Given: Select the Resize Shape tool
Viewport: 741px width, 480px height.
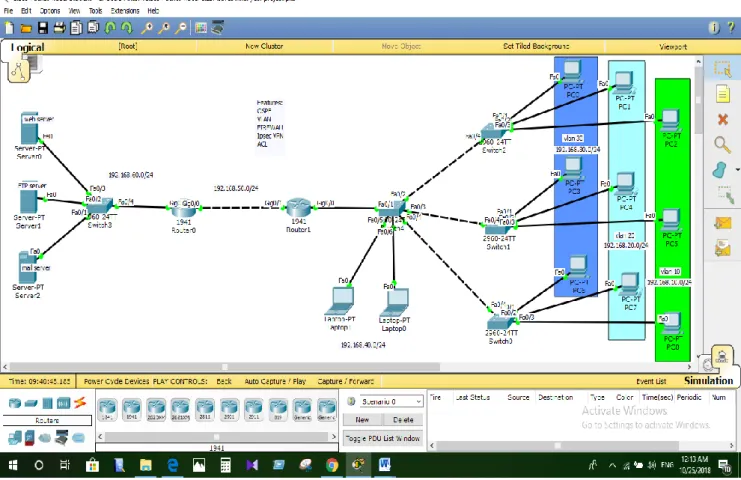Looking at the screenshot, I should coord(724,194).
